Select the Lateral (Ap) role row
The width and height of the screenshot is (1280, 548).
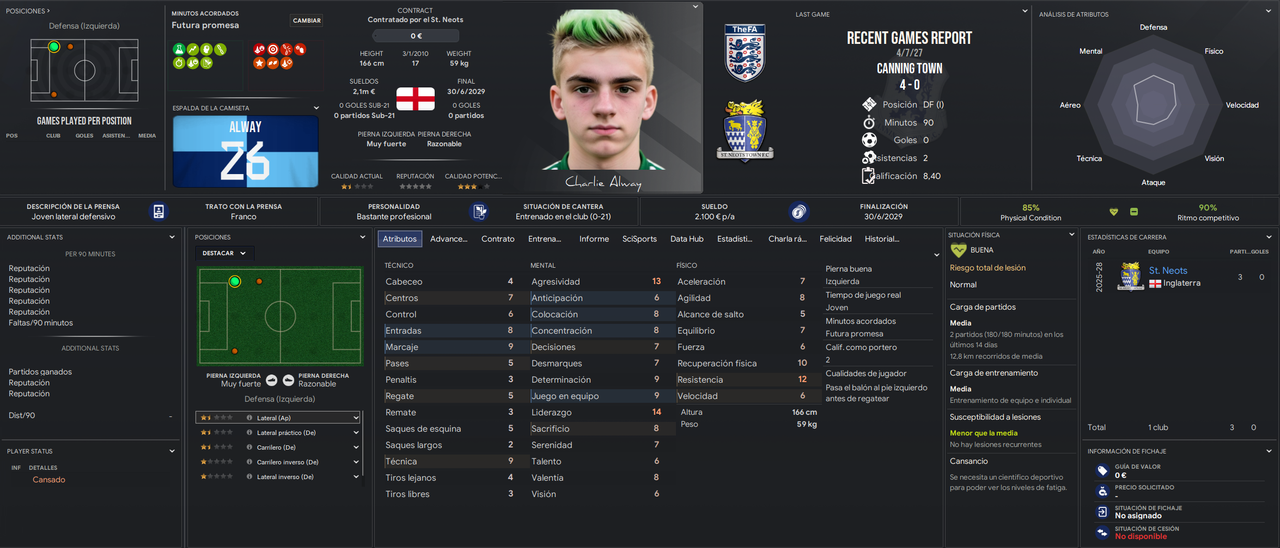pyautogui.click(x=278, y=417)
